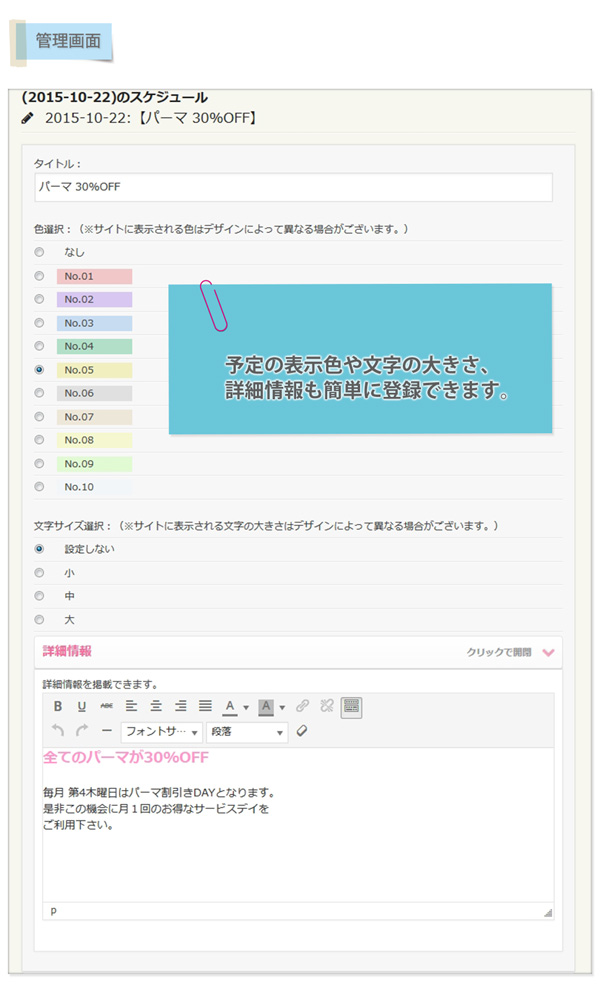This screenshot has height=993, width=600.
Task: Open the 段落 paragraph format dropdown
Action: pyautogui.click(x=246, y=732)
